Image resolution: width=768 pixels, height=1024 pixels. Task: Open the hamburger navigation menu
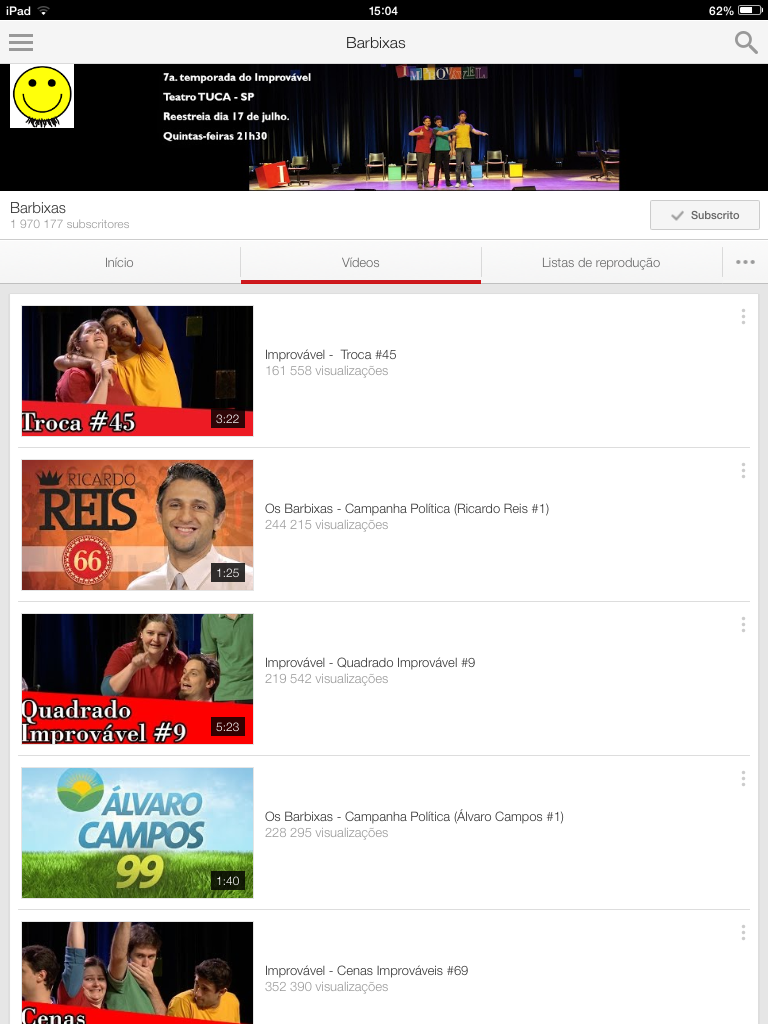21,42
